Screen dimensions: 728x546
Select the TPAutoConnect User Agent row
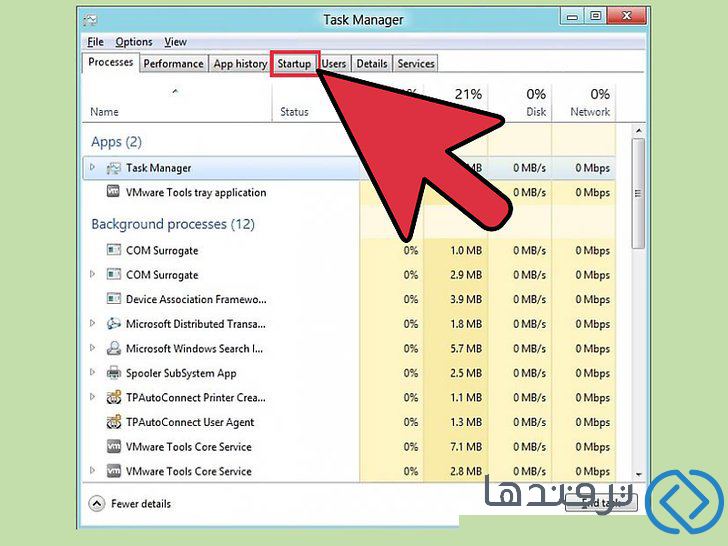point(349,422)
